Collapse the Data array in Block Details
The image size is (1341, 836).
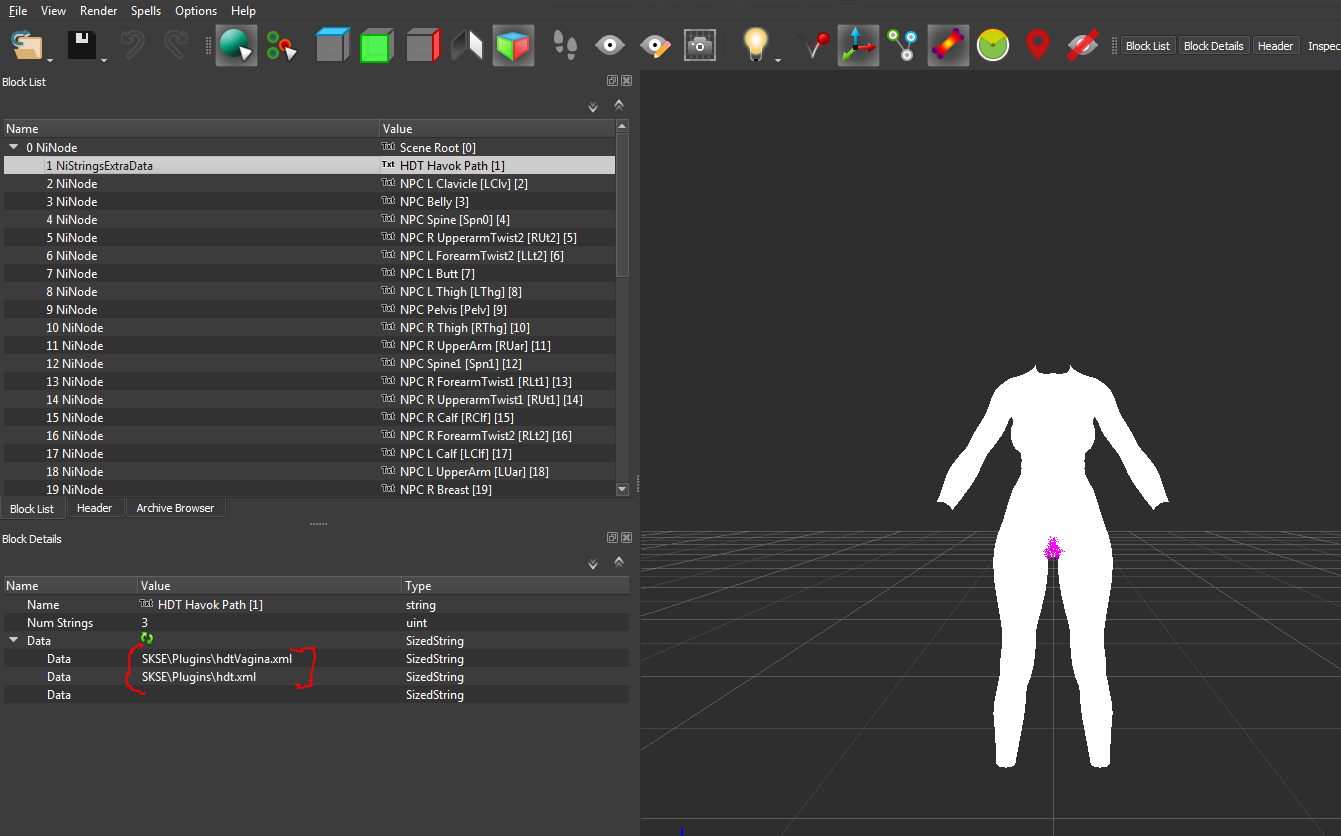coord(14,640)
